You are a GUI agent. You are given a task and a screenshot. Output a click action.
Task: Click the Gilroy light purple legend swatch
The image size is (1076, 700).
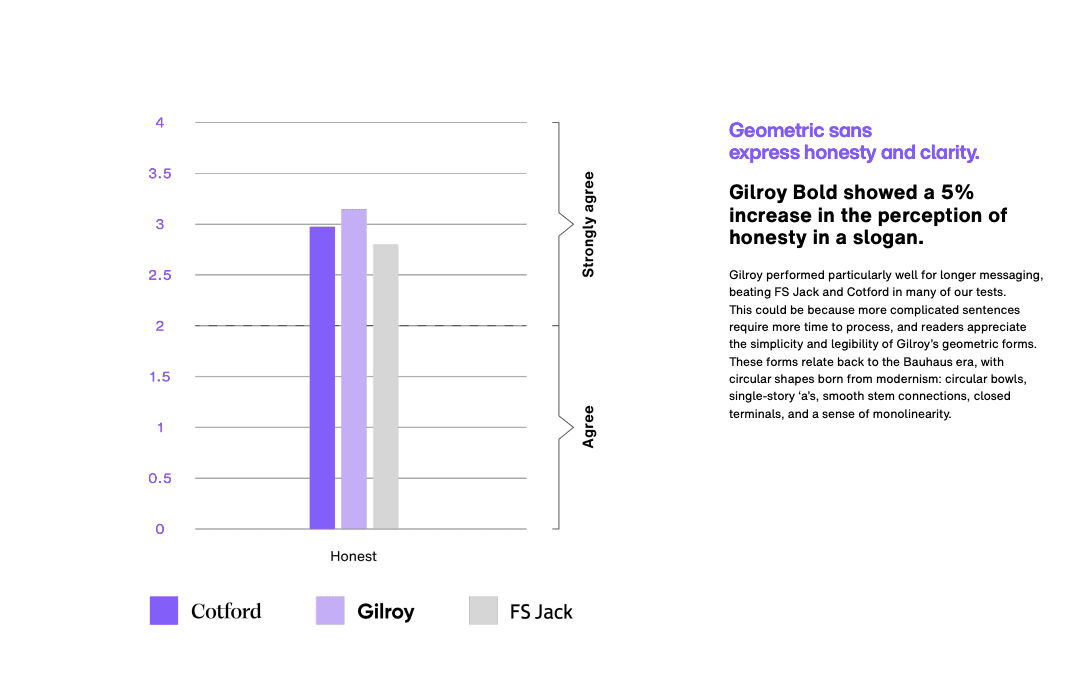[330, 611]
